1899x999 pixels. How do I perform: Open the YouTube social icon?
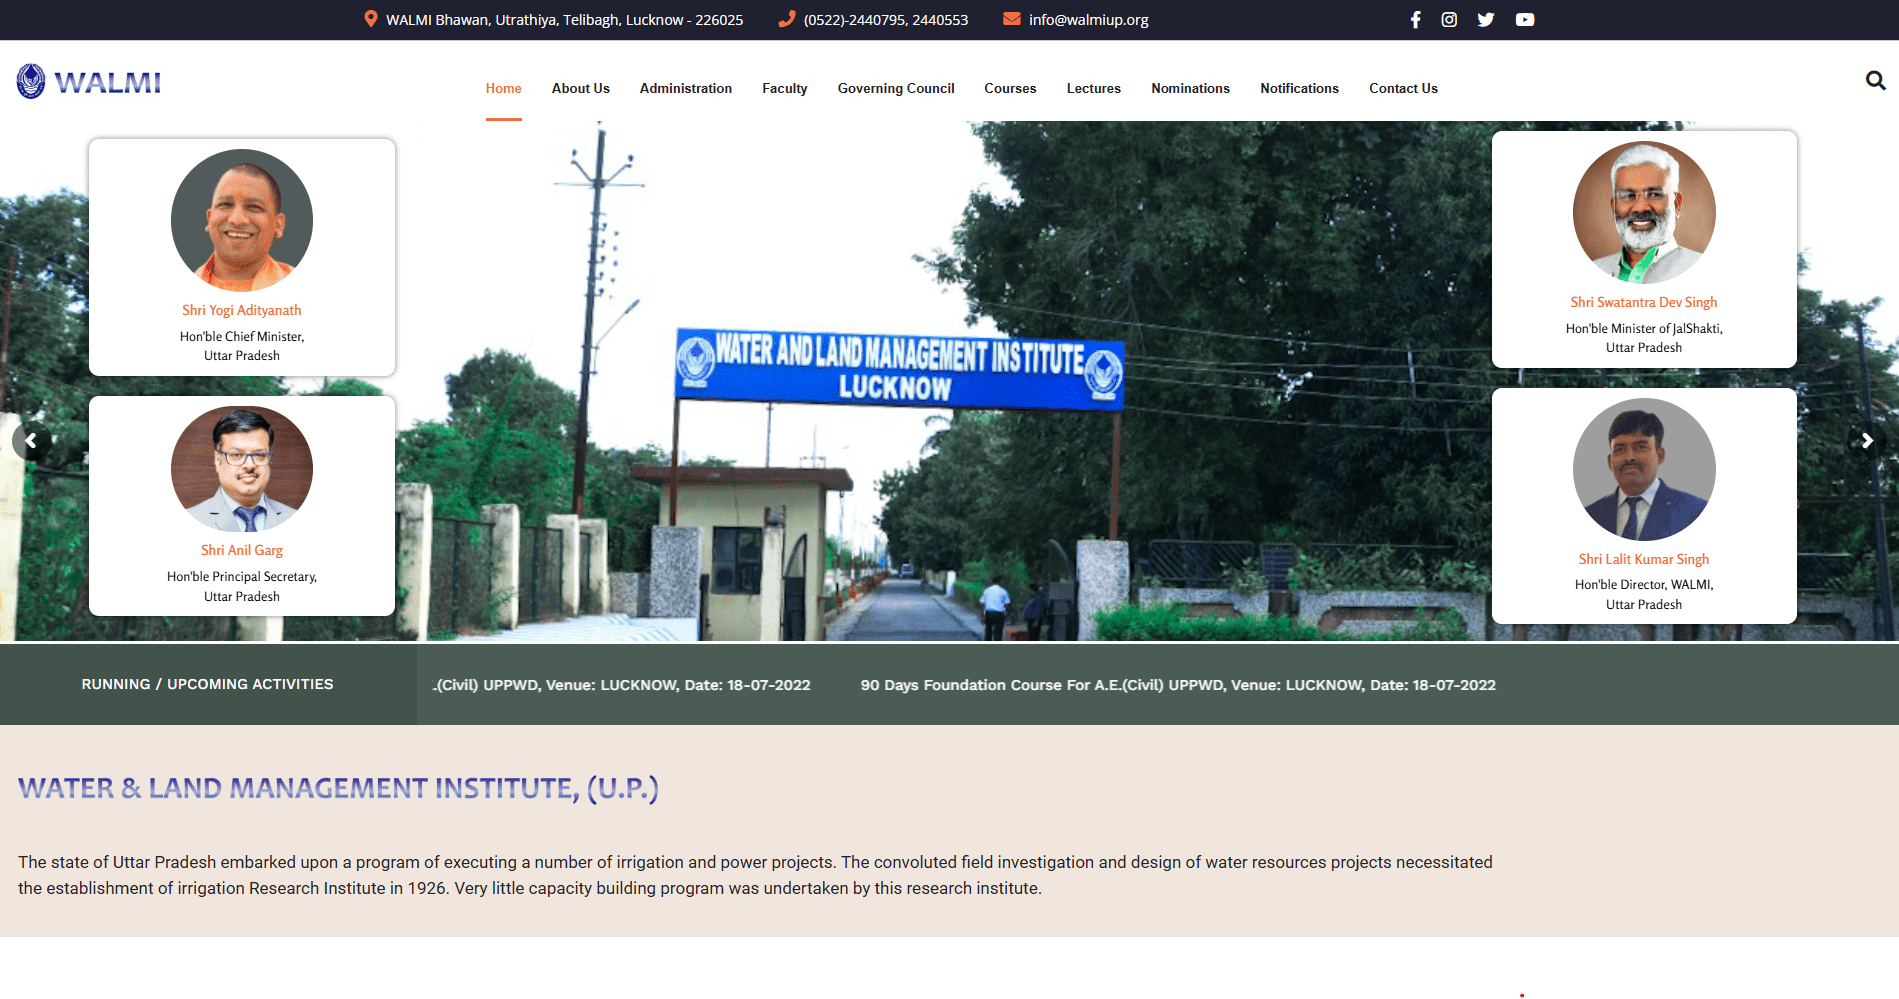point(1525,20)
